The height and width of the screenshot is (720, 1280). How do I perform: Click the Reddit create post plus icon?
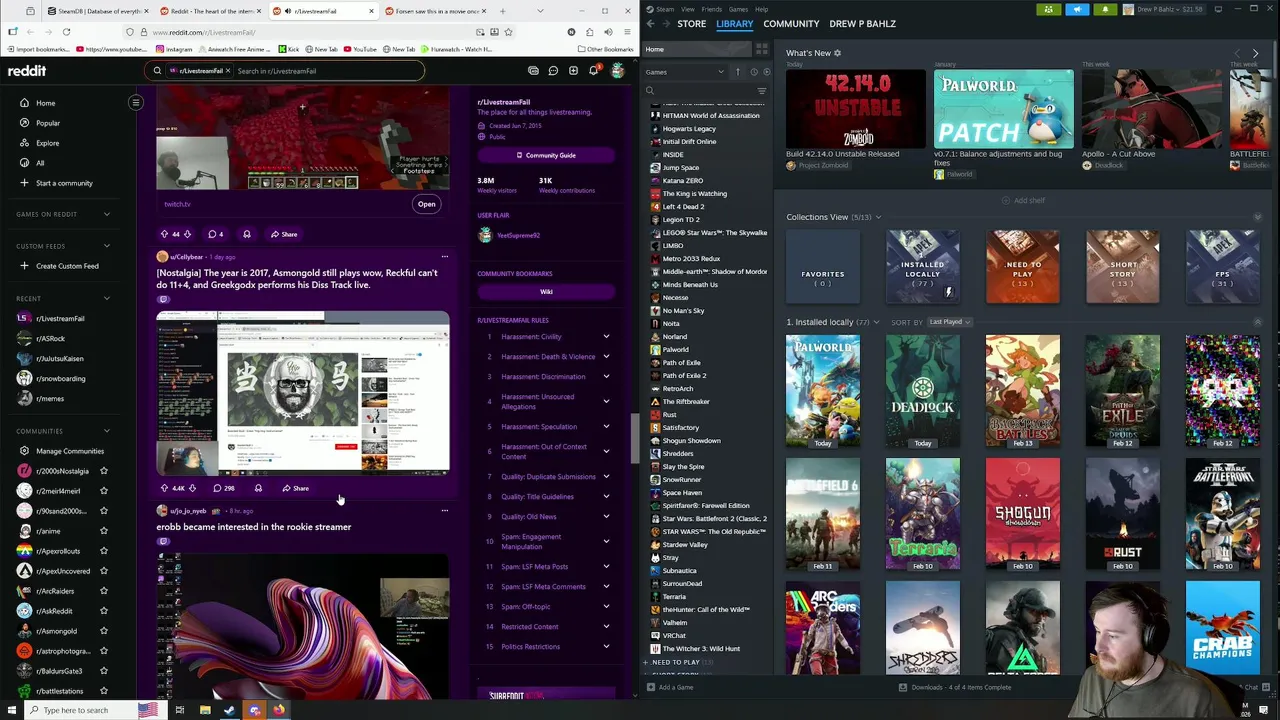tap(573, 71)
